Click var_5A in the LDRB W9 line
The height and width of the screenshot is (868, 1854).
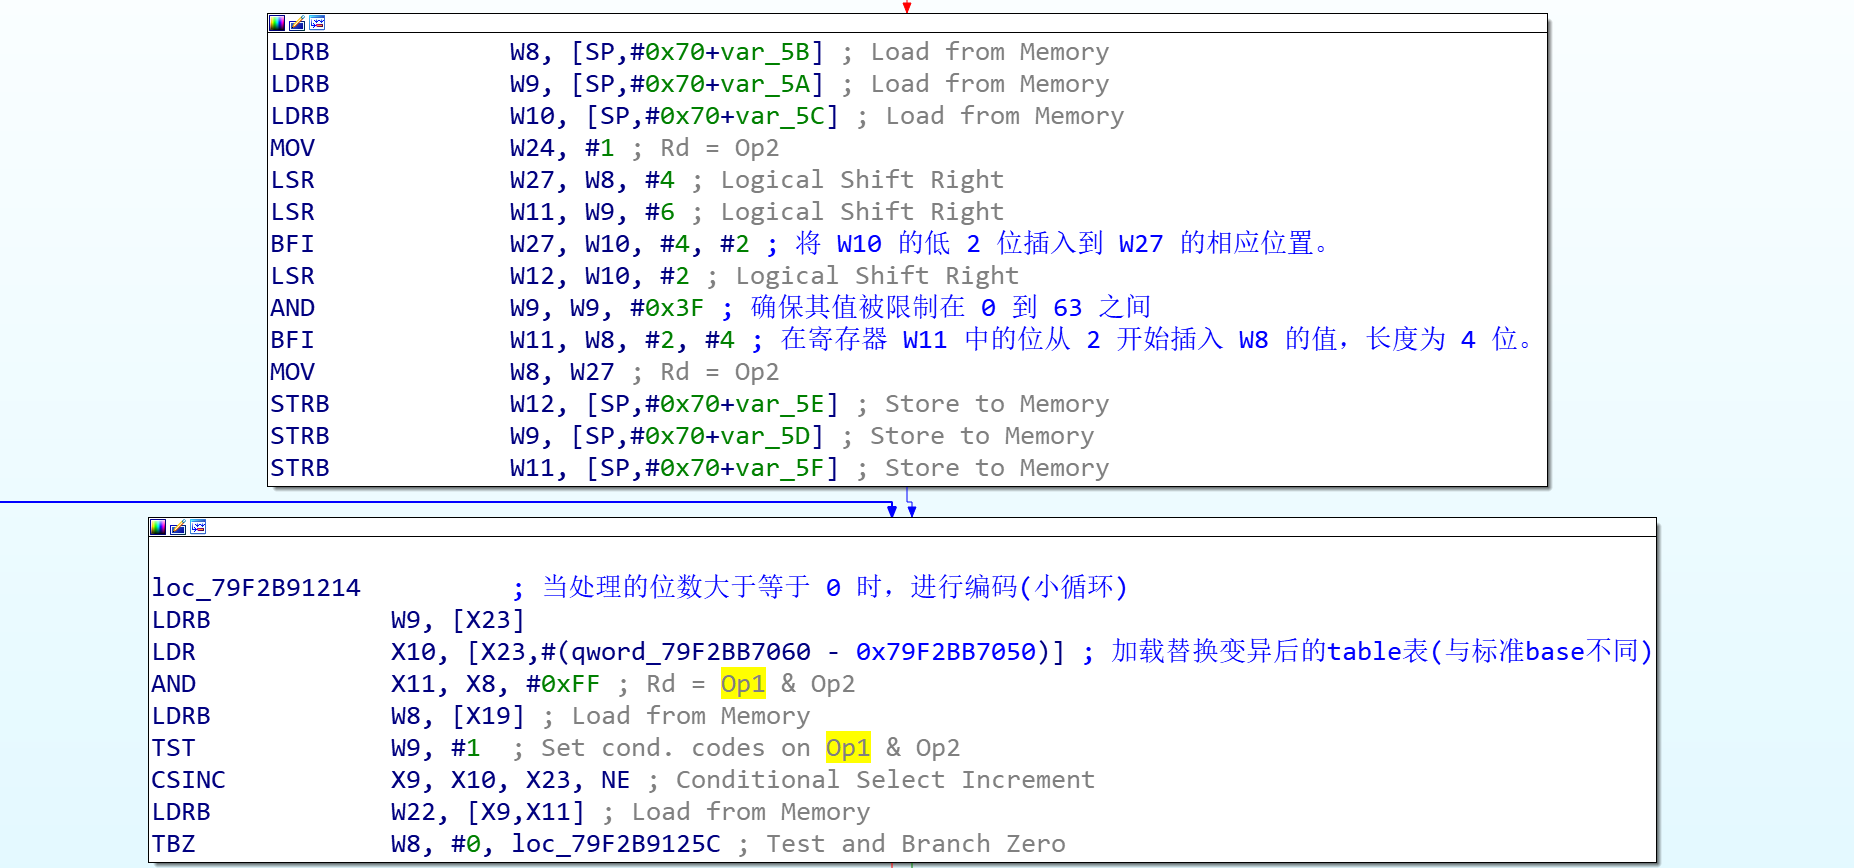tap(765, 84)
